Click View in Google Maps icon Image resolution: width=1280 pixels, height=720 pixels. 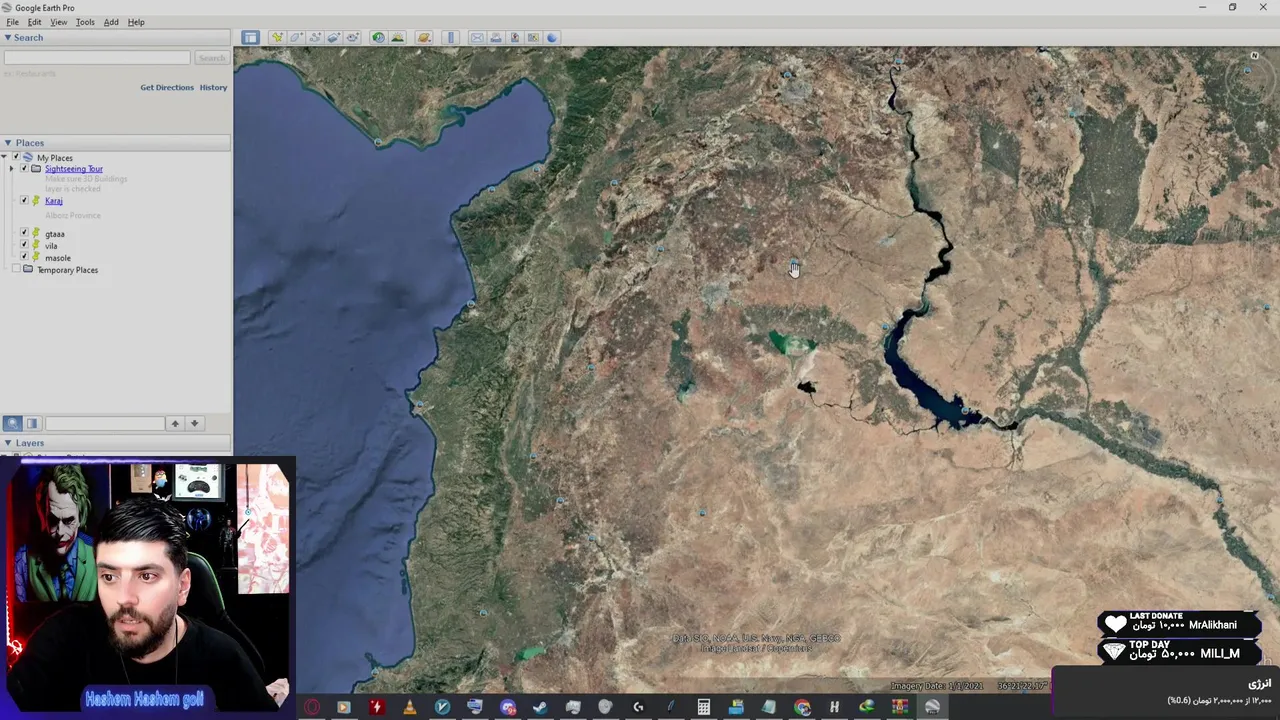pos(533,38)
